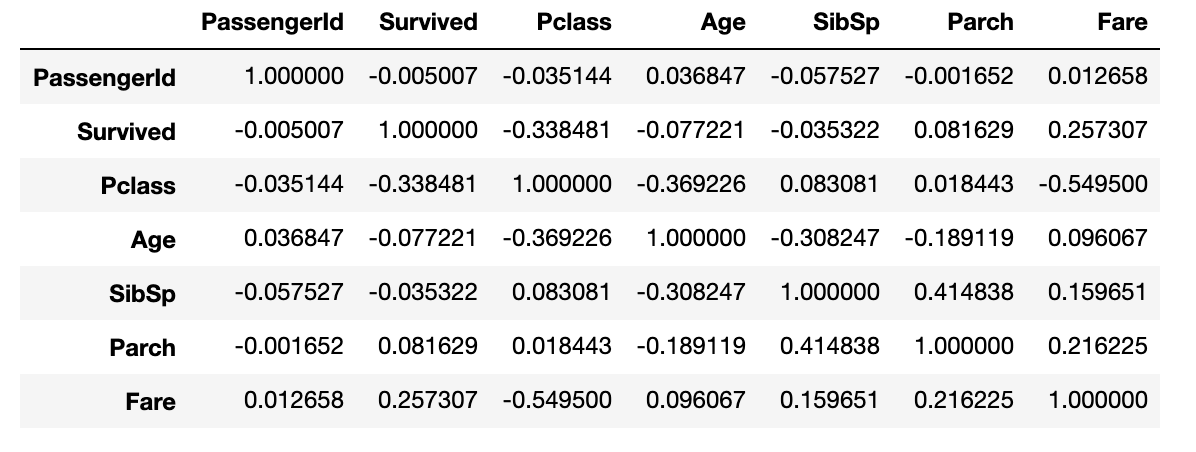
Task: Click the PassengerId column header
Action: tap(272, 22)
